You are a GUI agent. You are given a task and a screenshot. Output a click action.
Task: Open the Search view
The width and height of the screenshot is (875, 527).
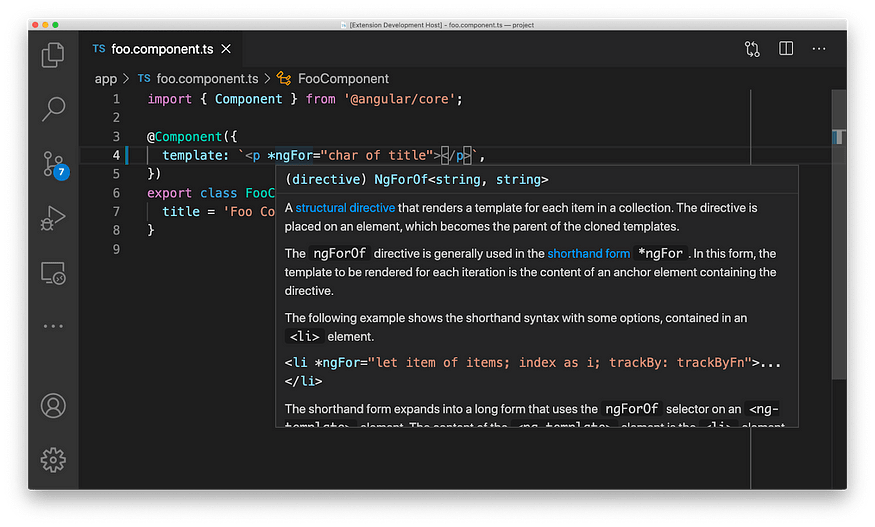53,109
